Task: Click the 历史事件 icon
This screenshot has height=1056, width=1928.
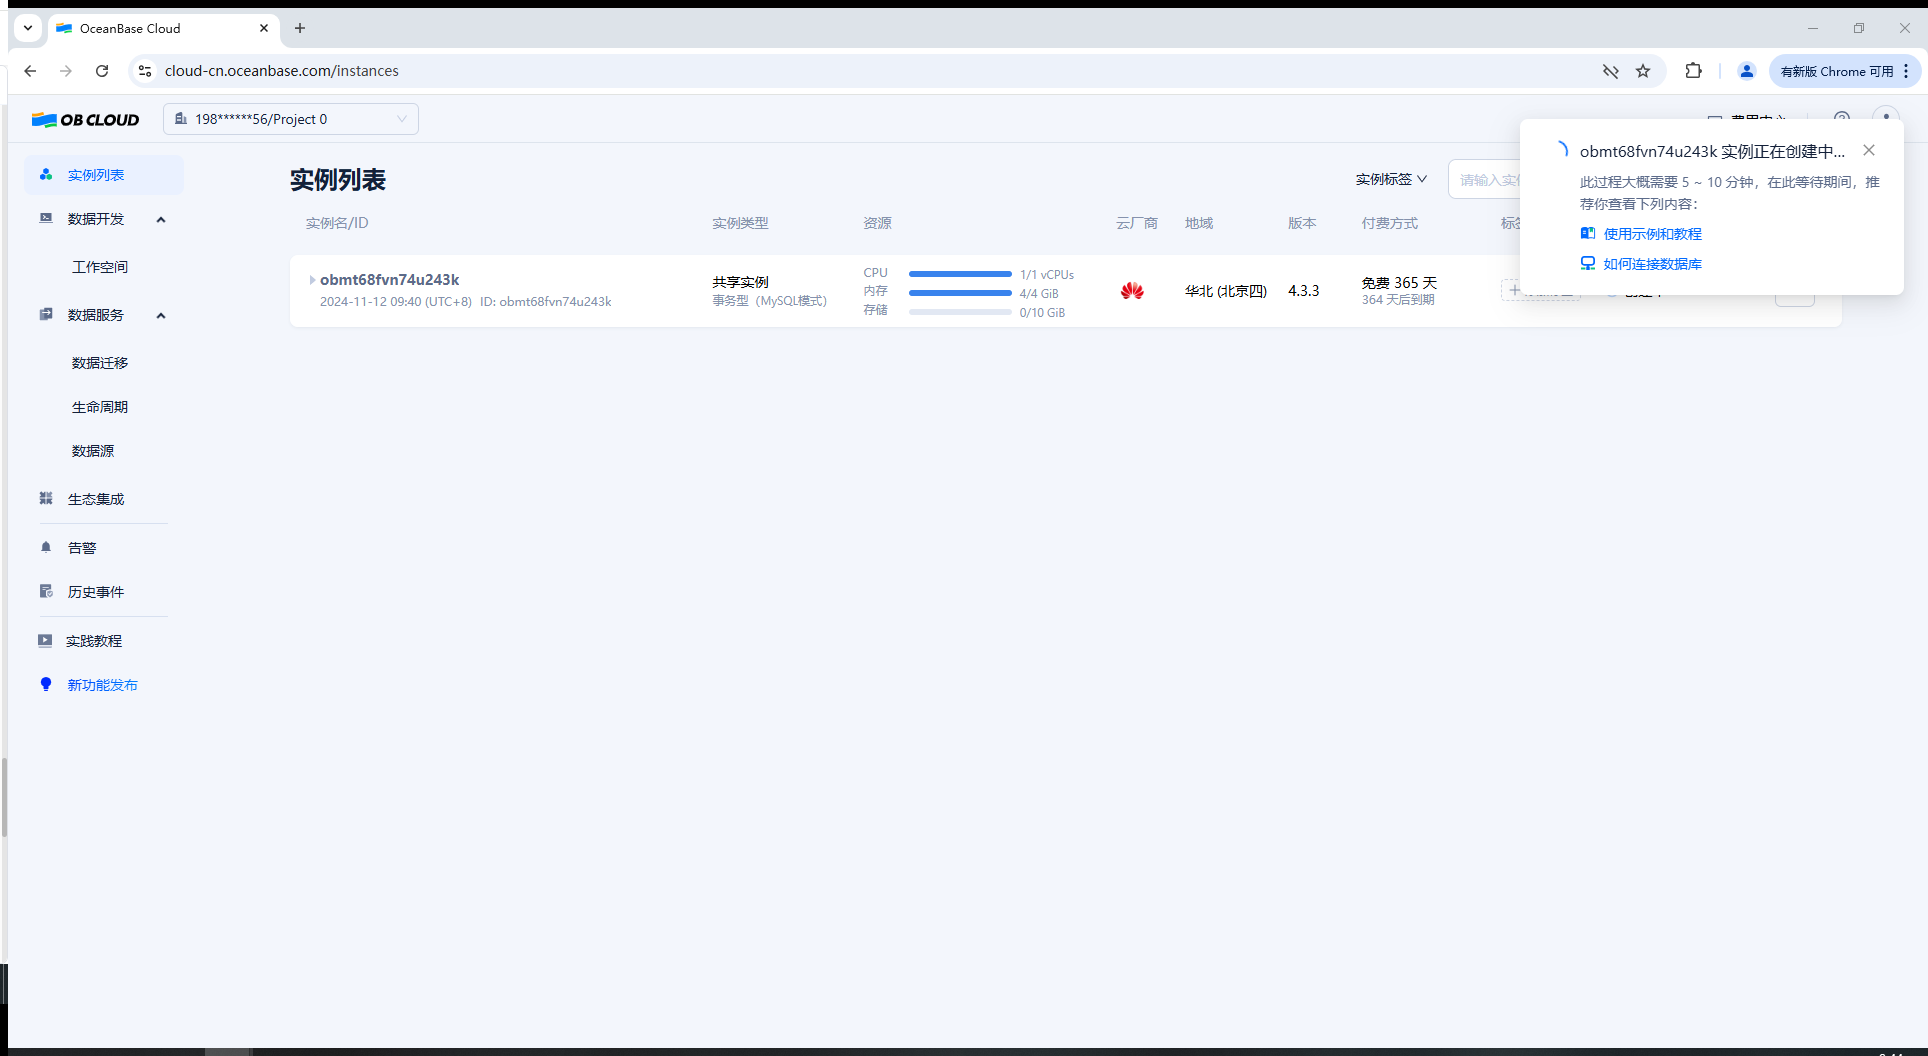Action: (46, 591)
